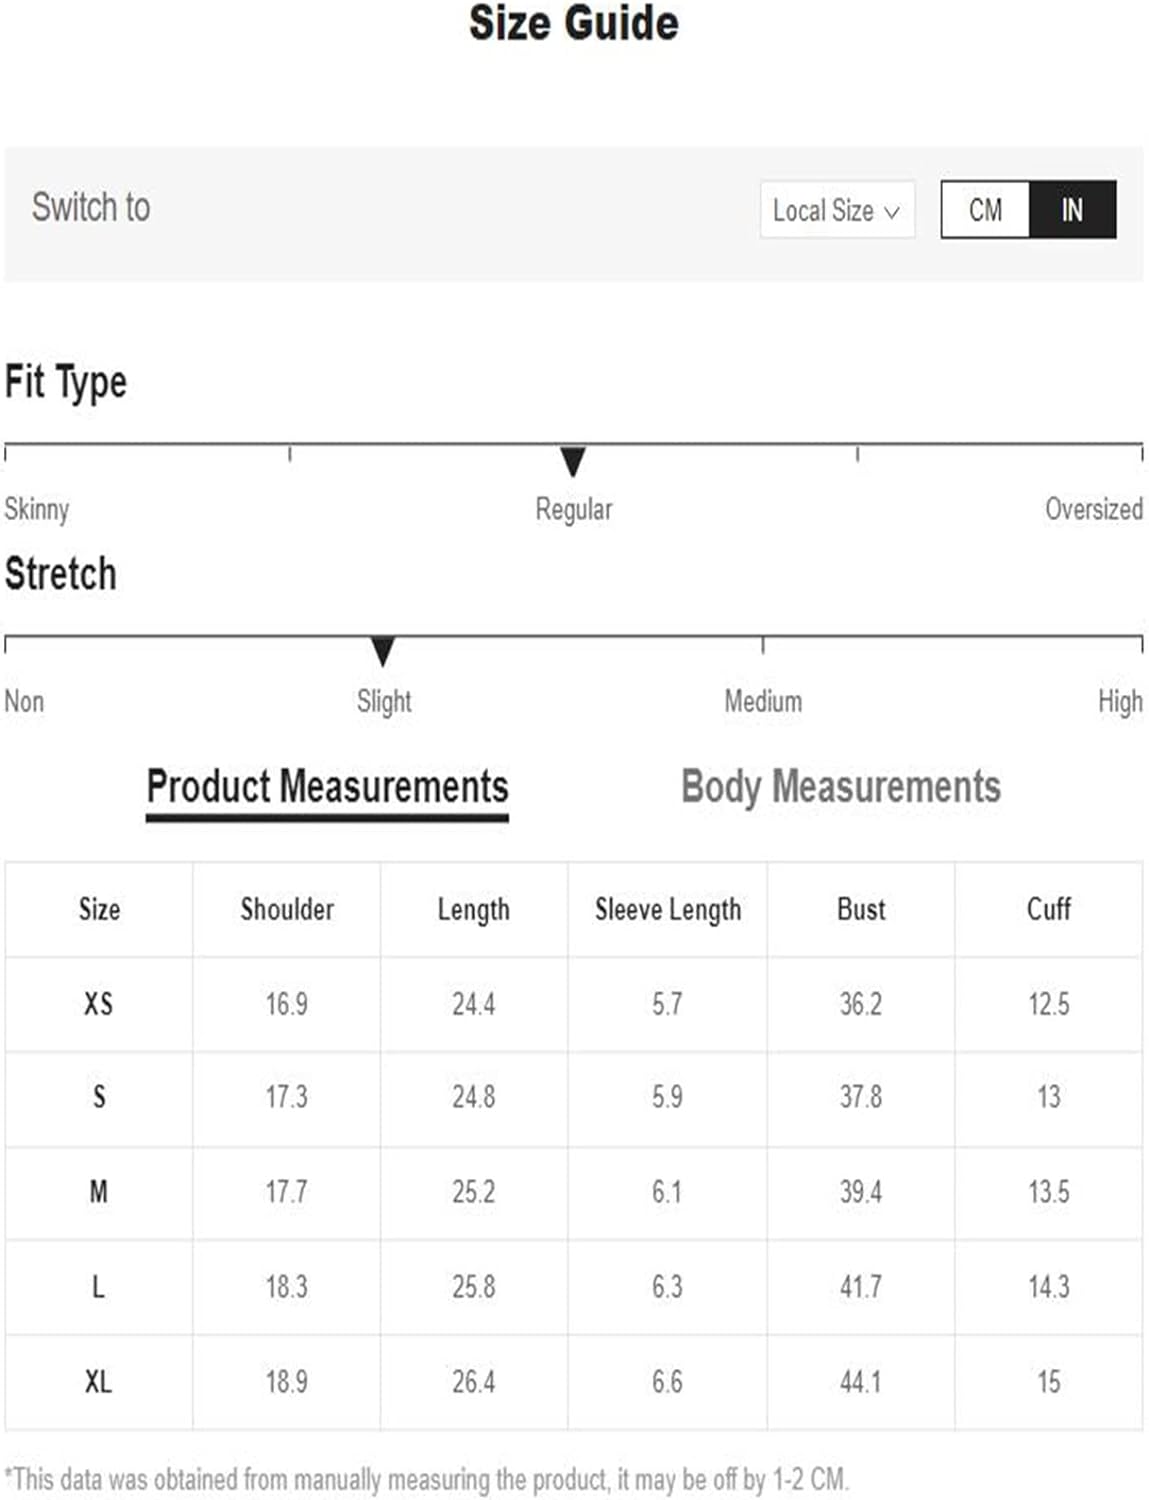Click the Local Size chevron arrow

[891, 212]
